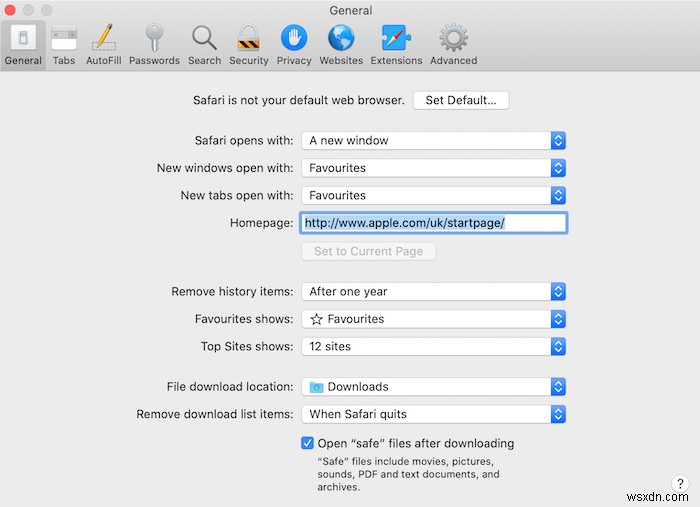Open the Extensions puzzle pane

click(396, 45)
